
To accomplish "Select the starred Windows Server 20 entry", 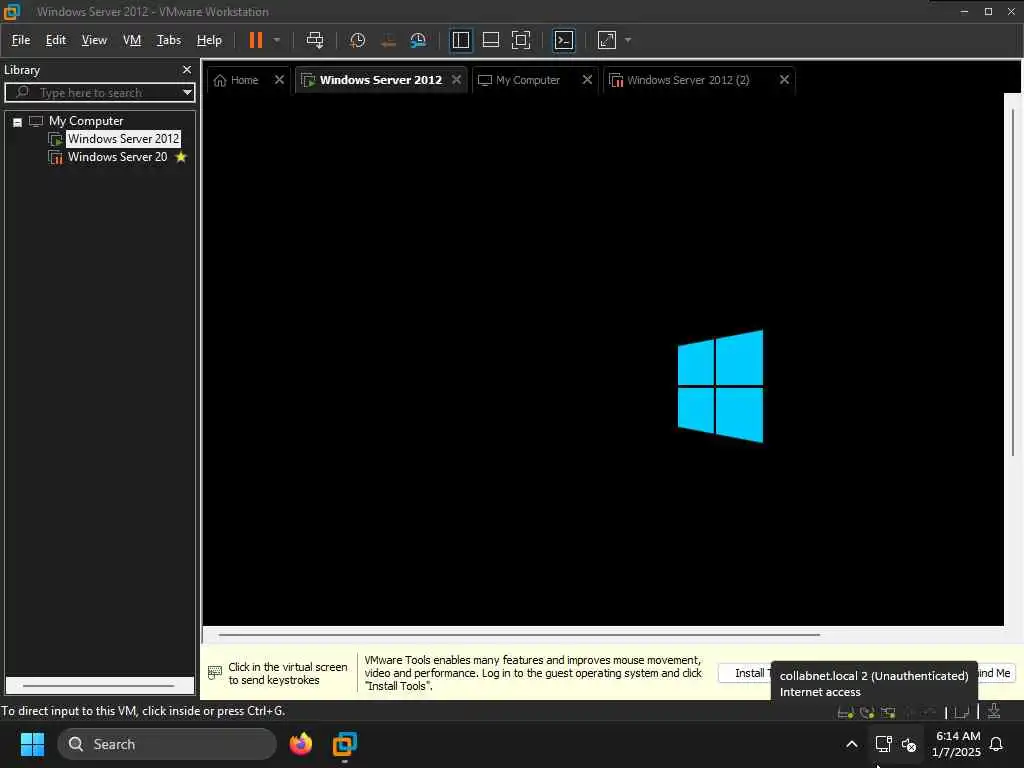I will coord(118,157).
